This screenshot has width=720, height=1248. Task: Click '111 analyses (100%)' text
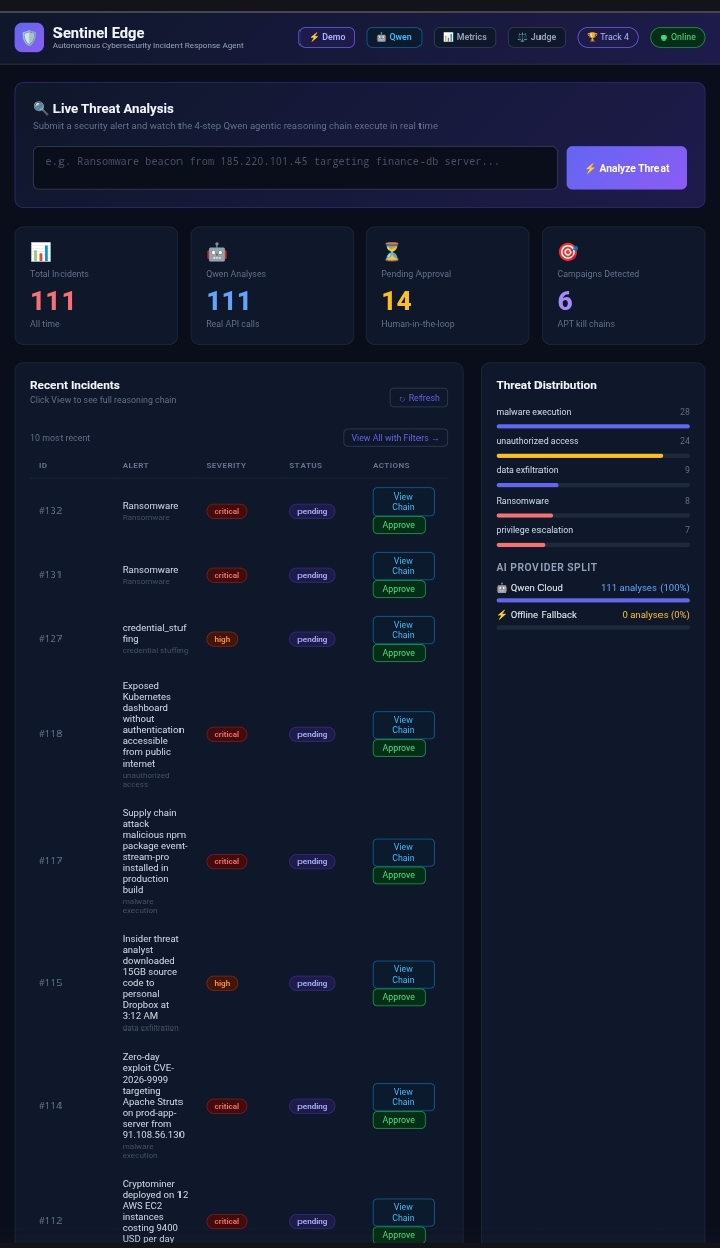click(645, 588)
